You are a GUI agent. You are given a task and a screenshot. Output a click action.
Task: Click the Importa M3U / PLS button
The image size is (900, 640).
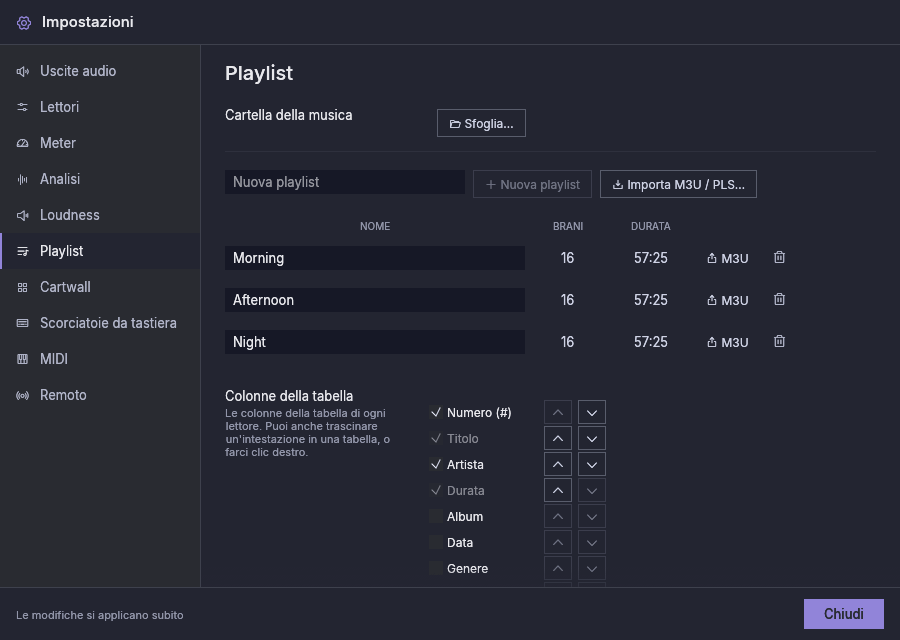pyautogui.click(x=678, y=184)
